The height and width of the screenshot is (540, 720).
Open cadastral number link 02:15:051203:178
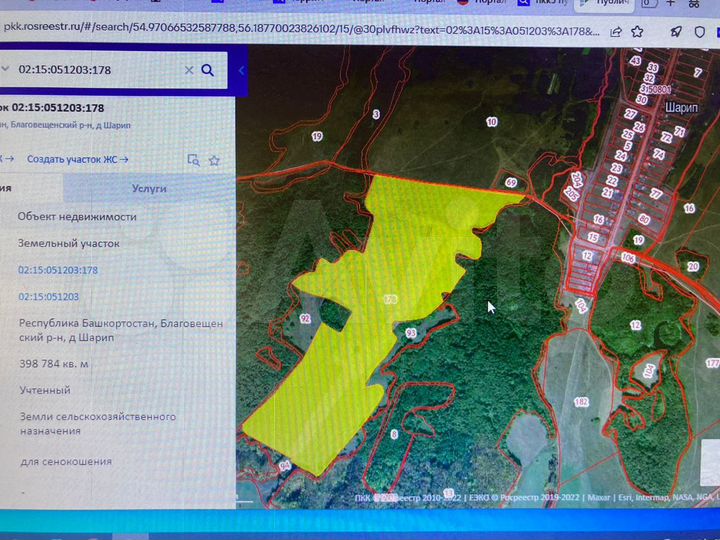click(58, 270)
